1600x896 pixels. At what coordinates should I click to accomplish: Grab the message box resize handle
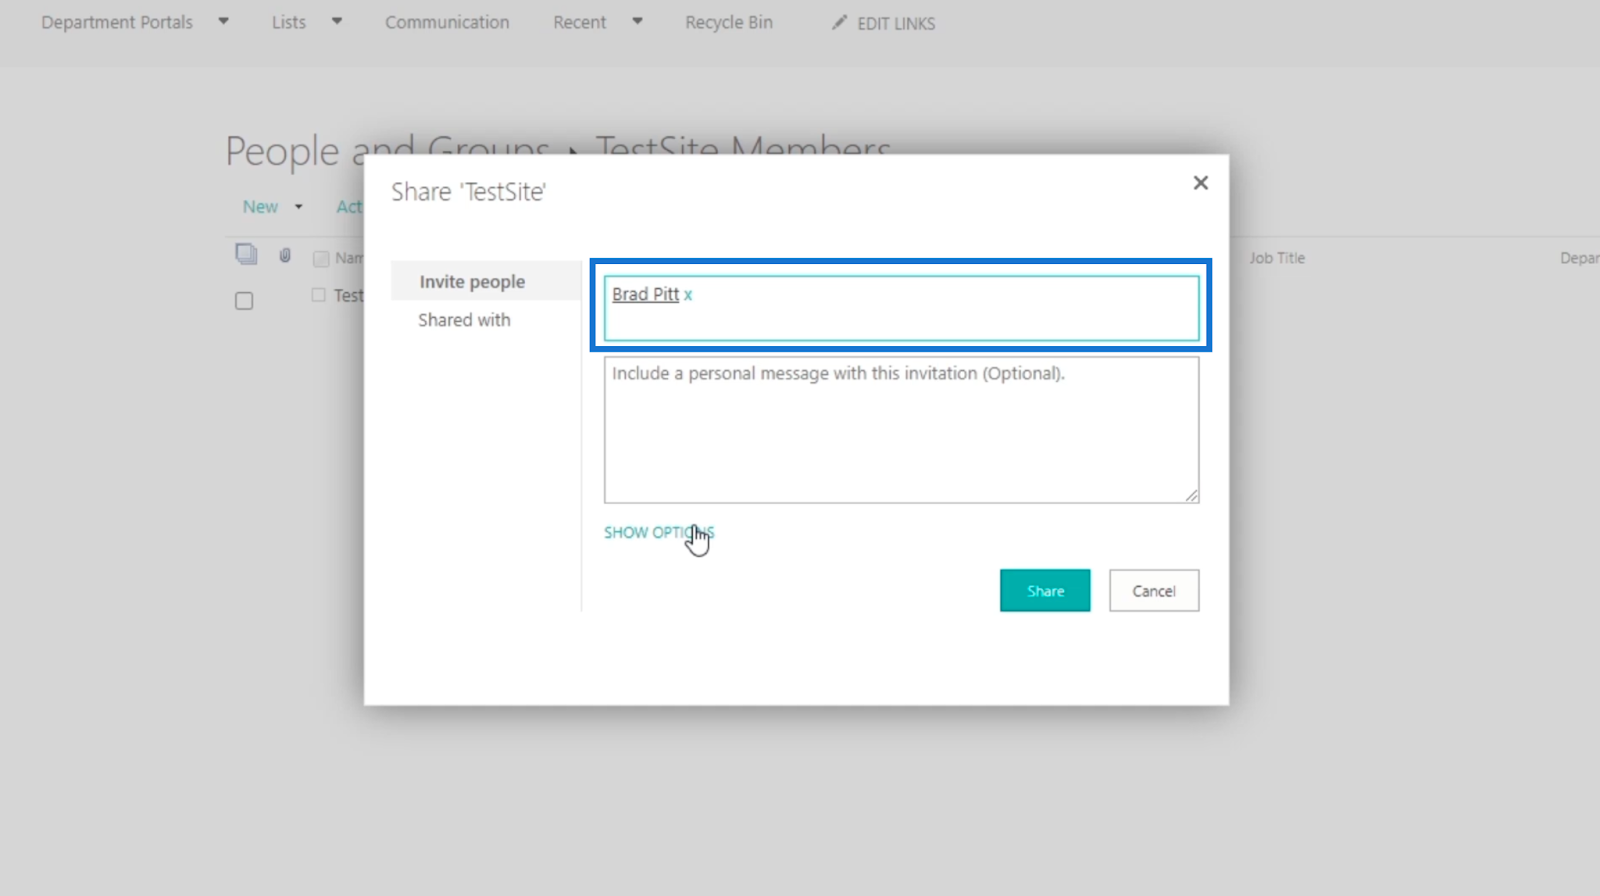(1192, 496)
